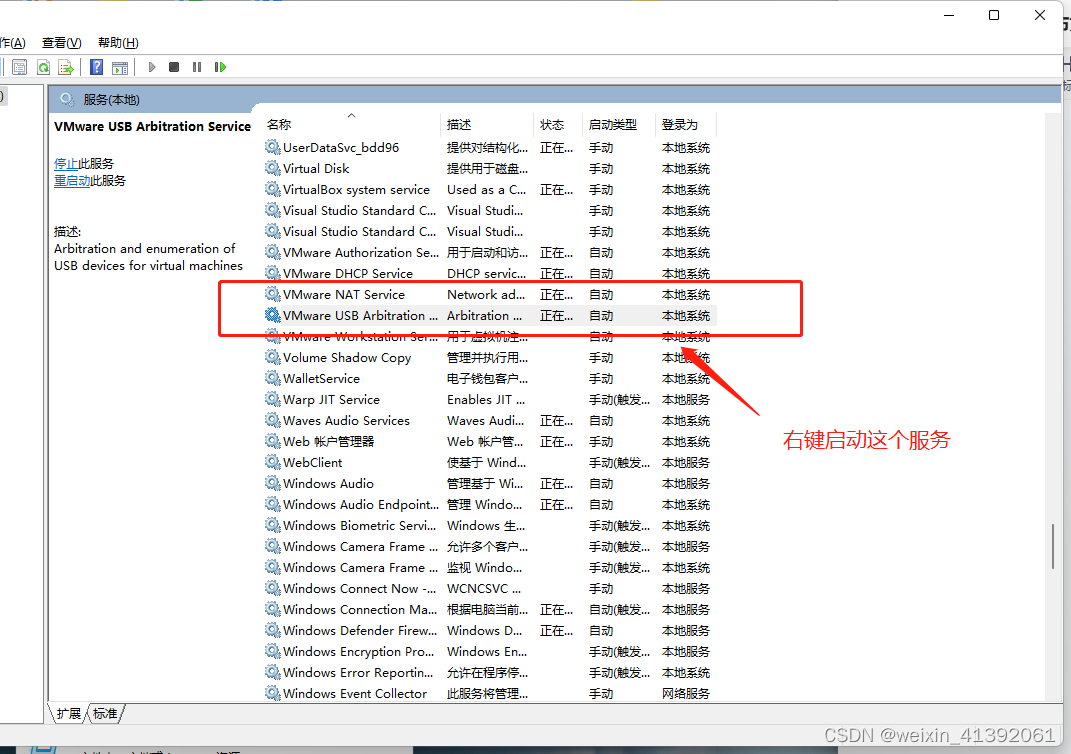Click the gear icon beside WebClient
Screen dimensions: 1071x754
coord(273,462)
